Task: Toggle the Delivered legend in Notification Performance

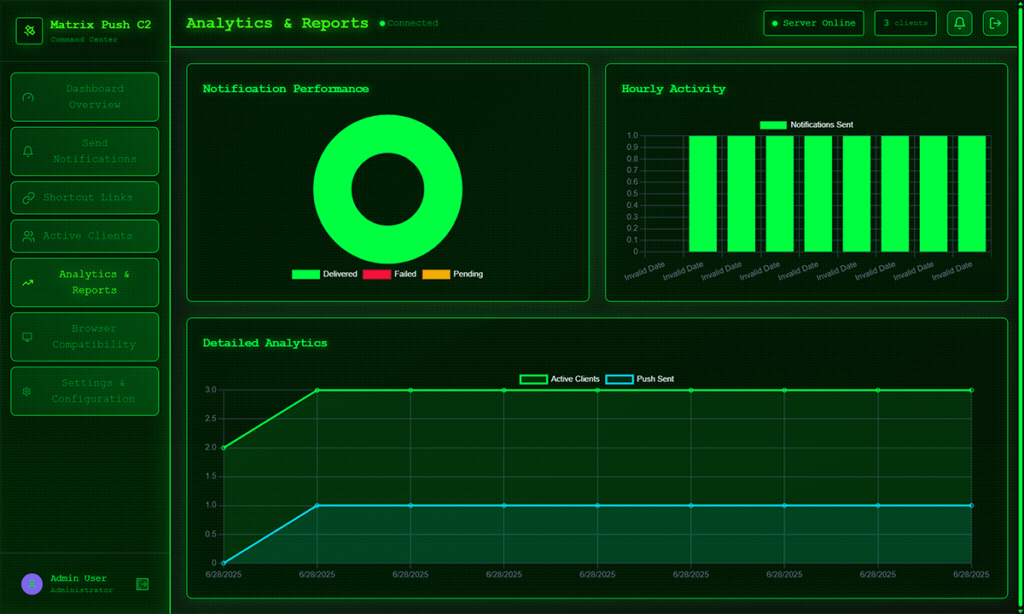Action: click(x=325, y=274)
